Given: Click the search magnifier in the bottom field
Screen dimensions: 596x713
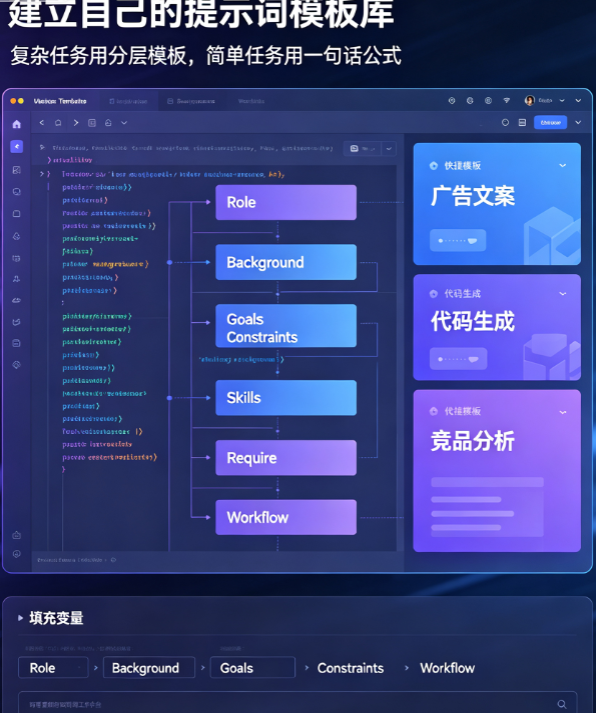Looking at the screenshot, I should (x=562, y=704).
